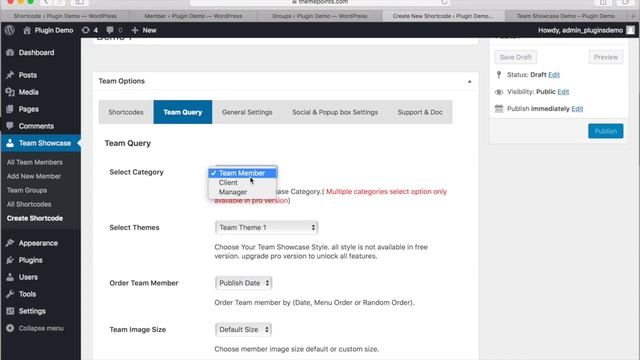
Task: Open the Team Image Size dropdown
Action: (x=243, y=329)
